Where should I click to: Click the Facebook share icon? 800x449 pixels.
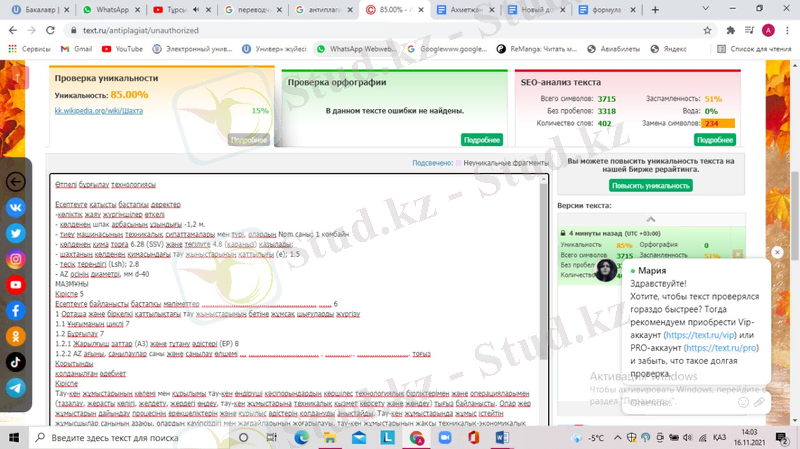point(16,311)
